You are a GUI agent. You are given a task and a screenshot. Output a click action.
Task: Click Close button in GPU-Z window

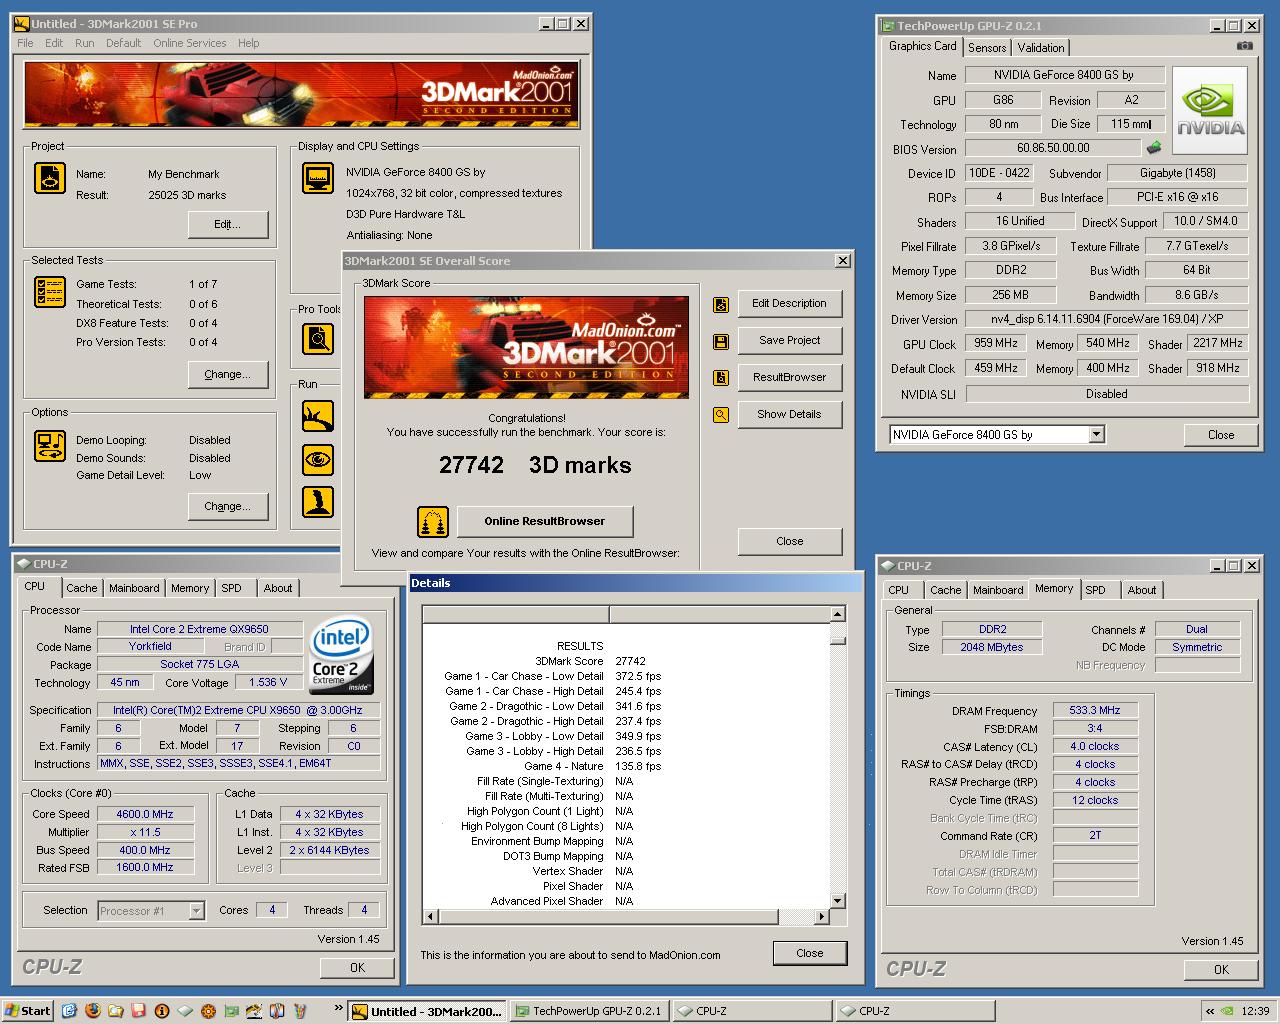[x=1221, y=435]
